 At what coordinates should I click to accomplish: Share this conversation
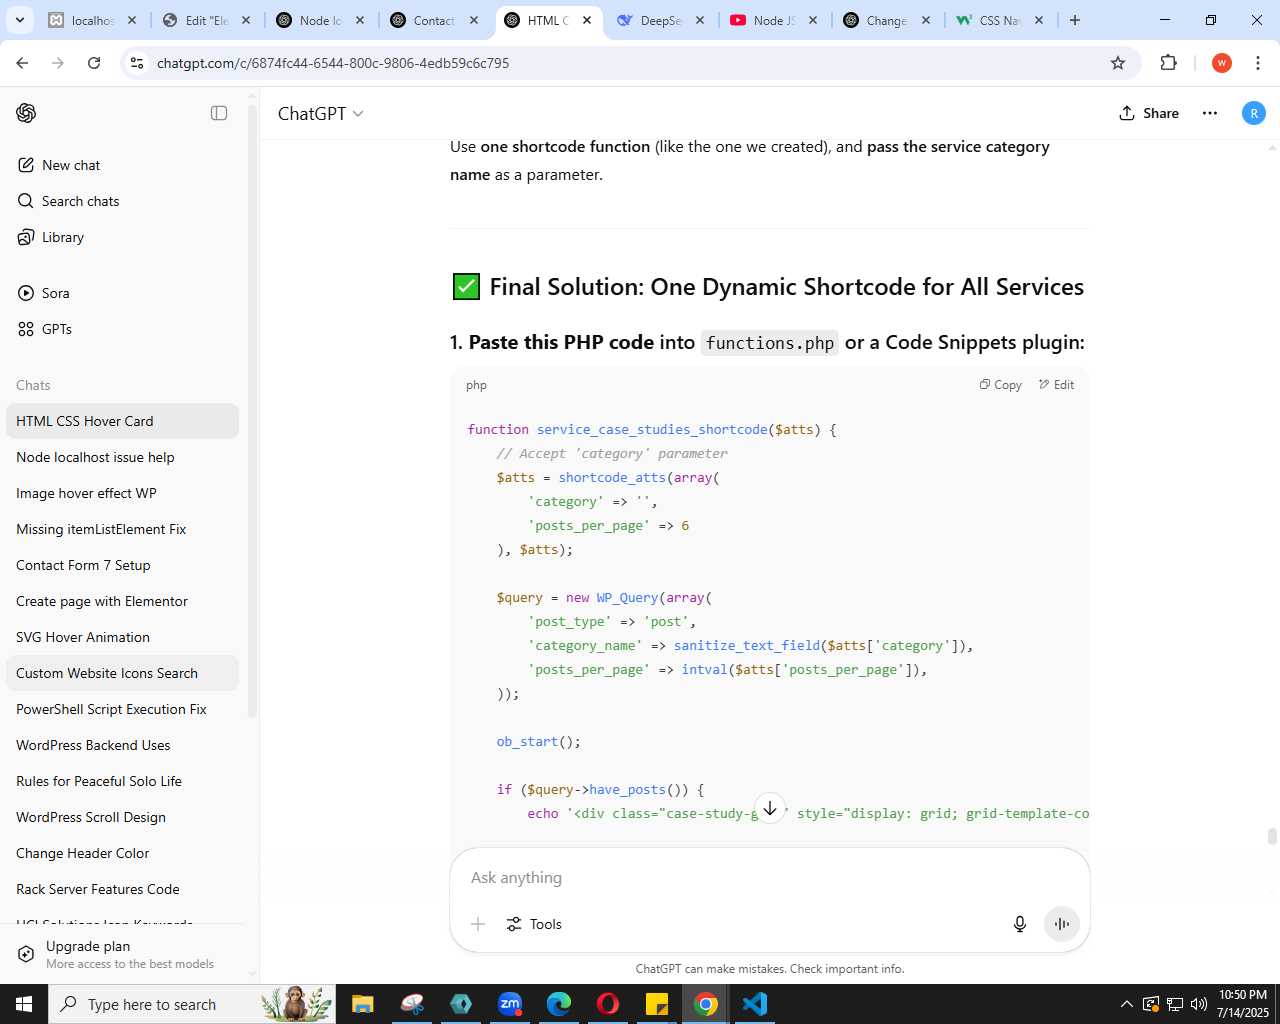[x=1149, y=113]
